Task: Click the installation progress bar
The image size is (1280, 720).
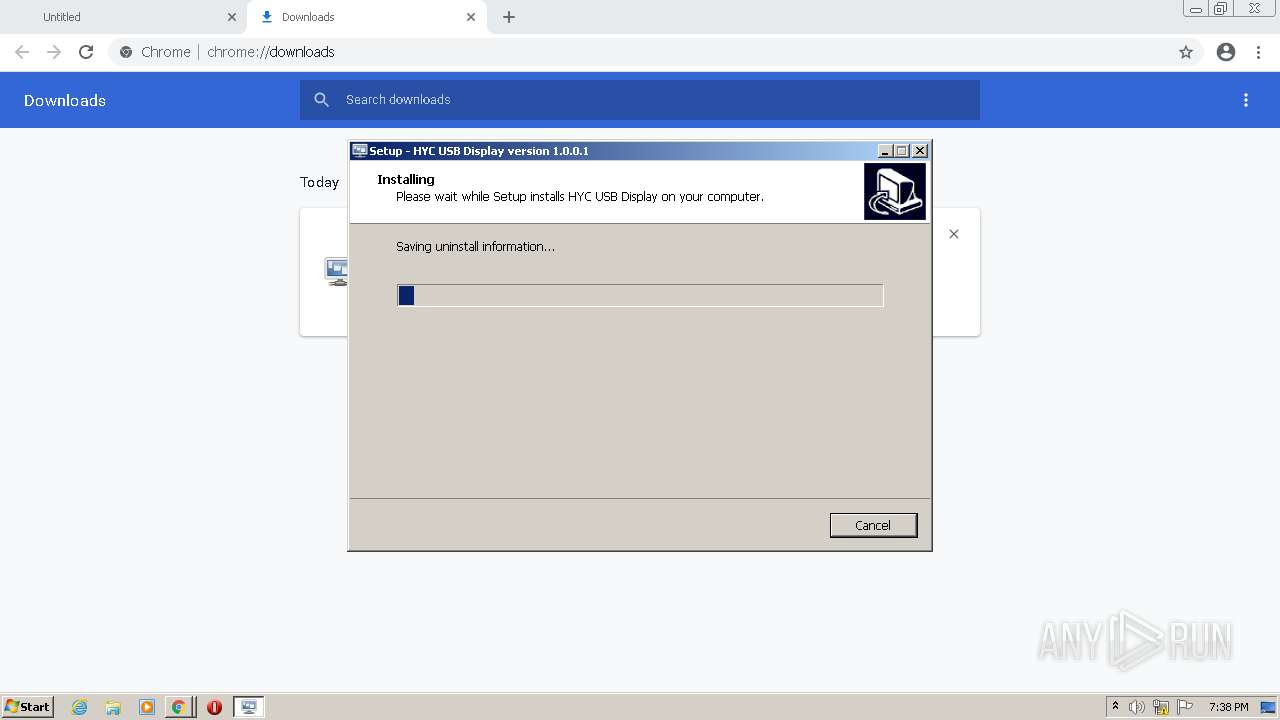Action: click(x=640, y=295)
